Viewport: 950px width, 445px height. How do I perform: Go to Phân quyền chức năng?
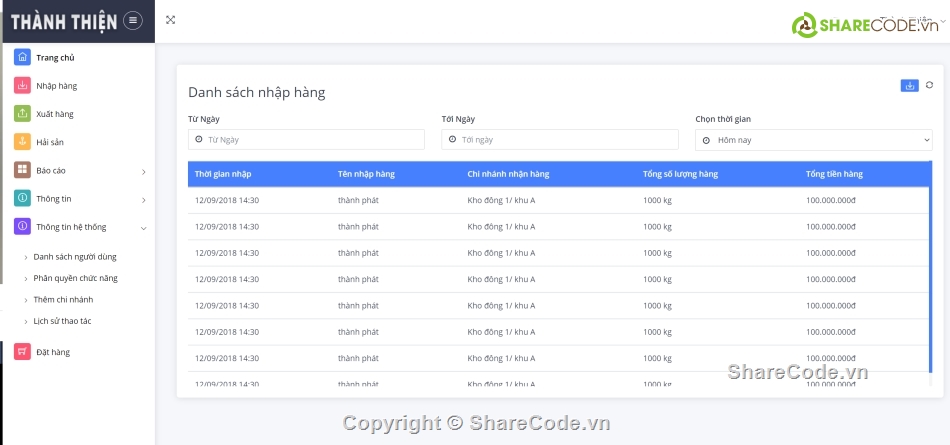tap(75, 278)
